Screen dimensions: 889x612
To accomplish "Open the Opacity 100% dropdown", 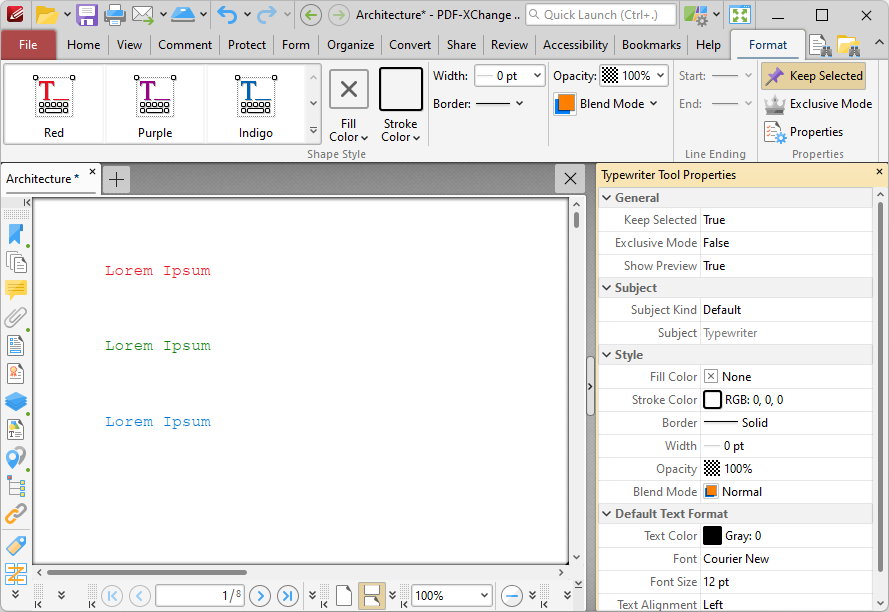I will 660,76.
